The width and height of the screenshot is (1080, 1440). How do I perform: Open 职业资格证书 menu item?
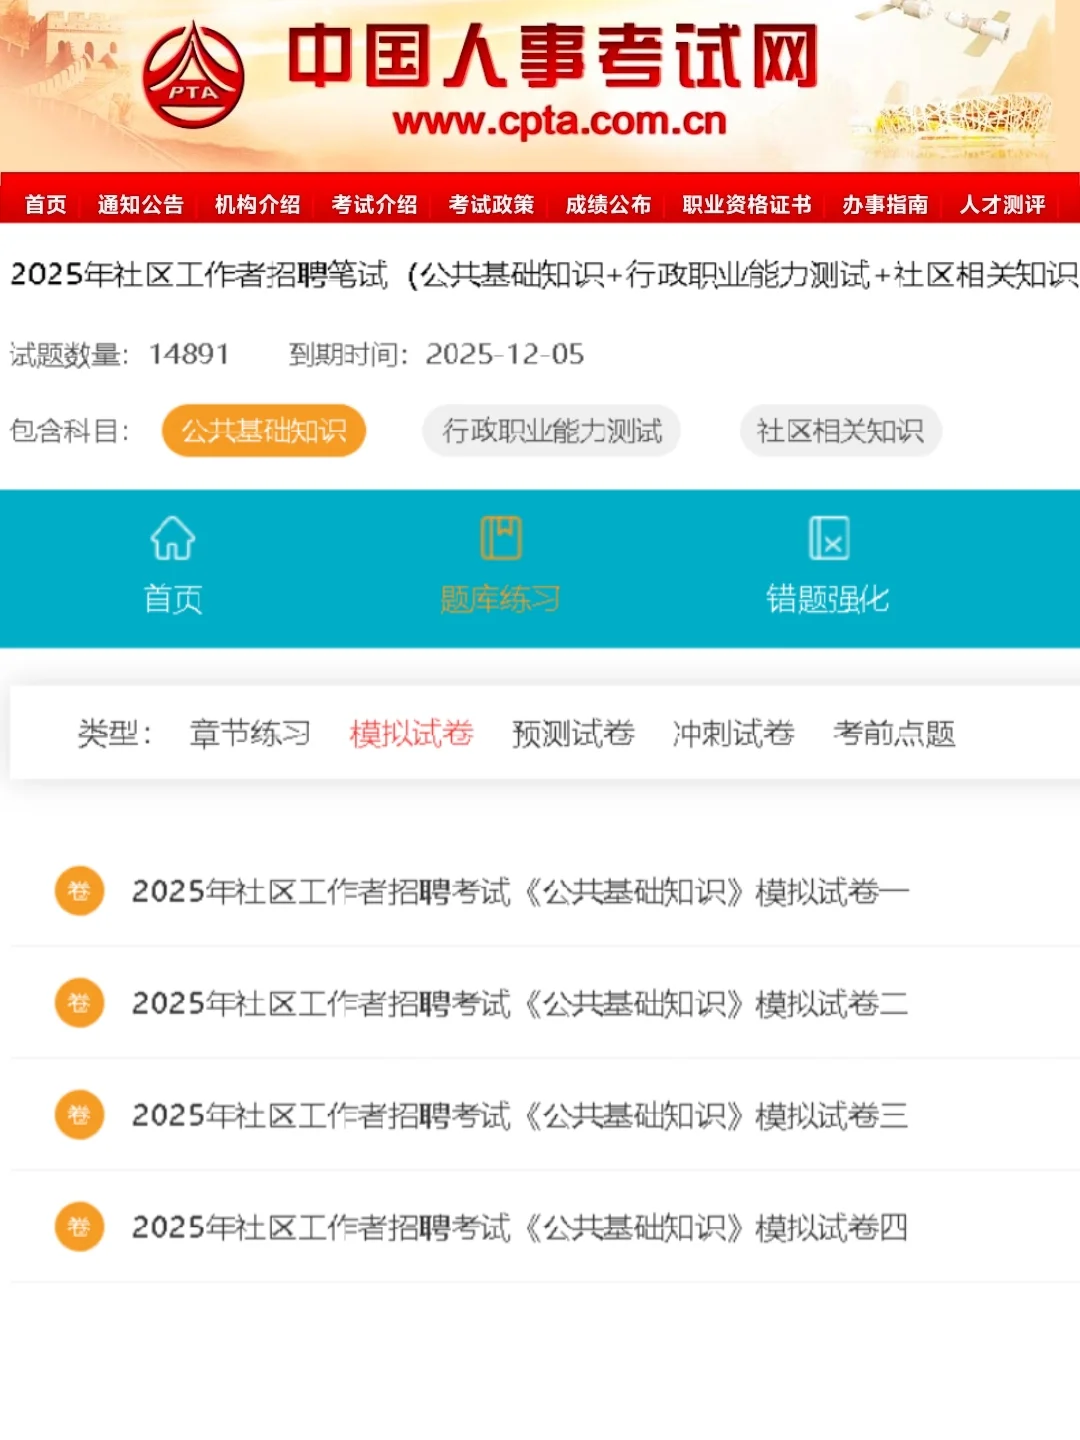747,205
